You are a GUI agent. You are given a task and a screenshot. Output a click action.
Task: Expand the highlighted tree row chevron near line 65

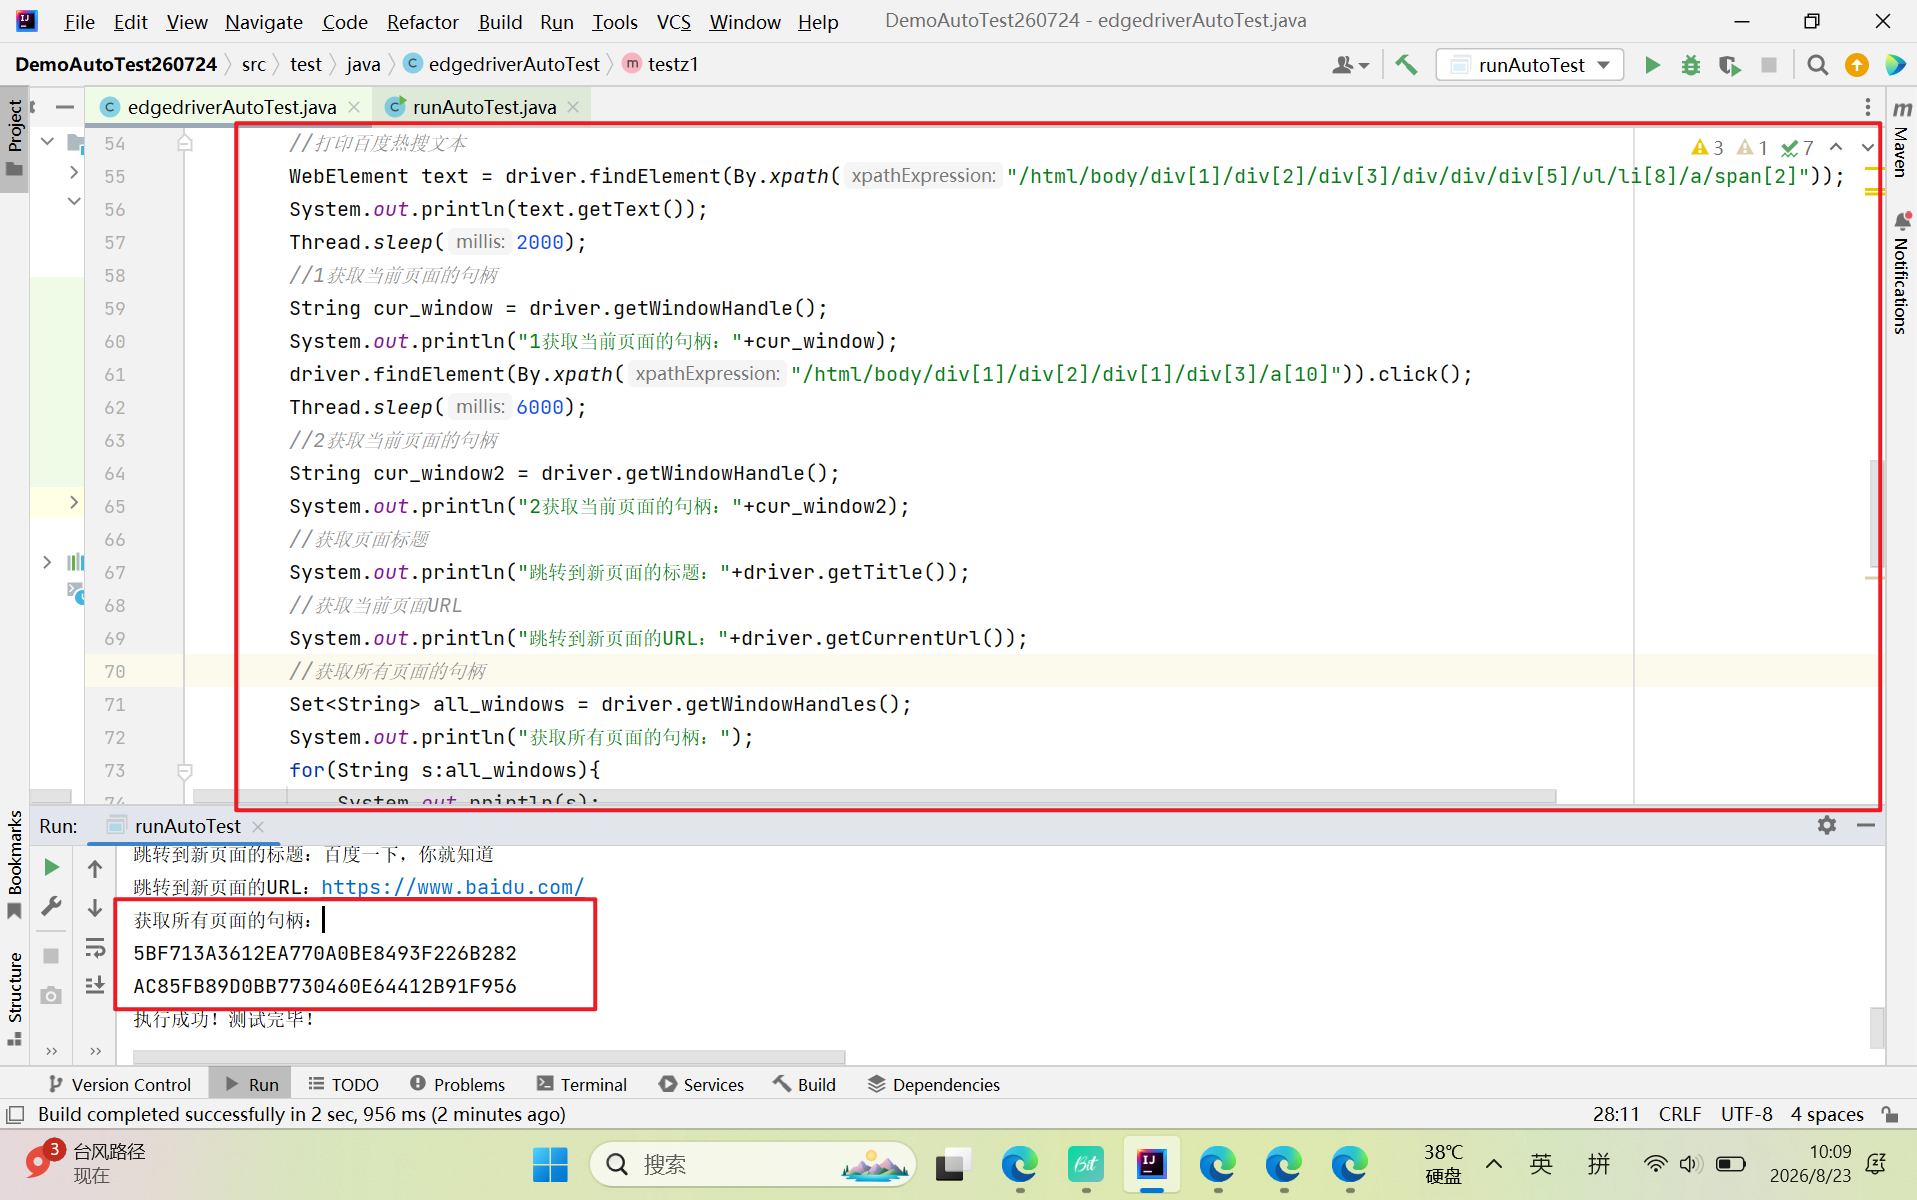click(x=74, y=502)
